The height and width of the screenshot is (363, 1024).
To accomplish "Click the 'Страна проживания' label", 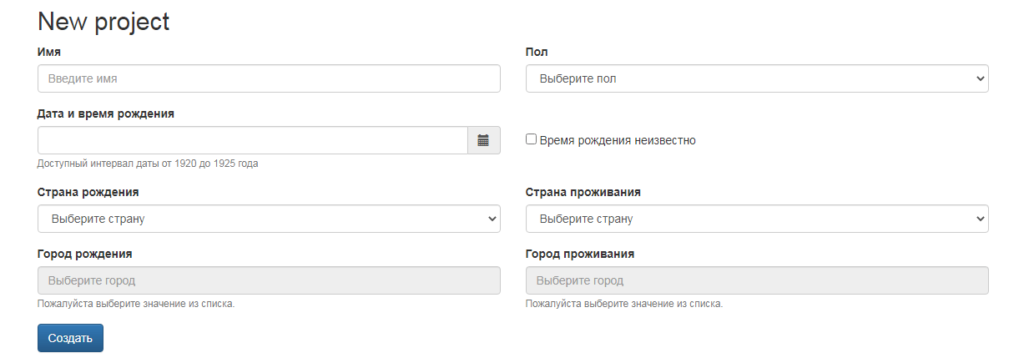I will pyautogui.click(x=583, y=193).
